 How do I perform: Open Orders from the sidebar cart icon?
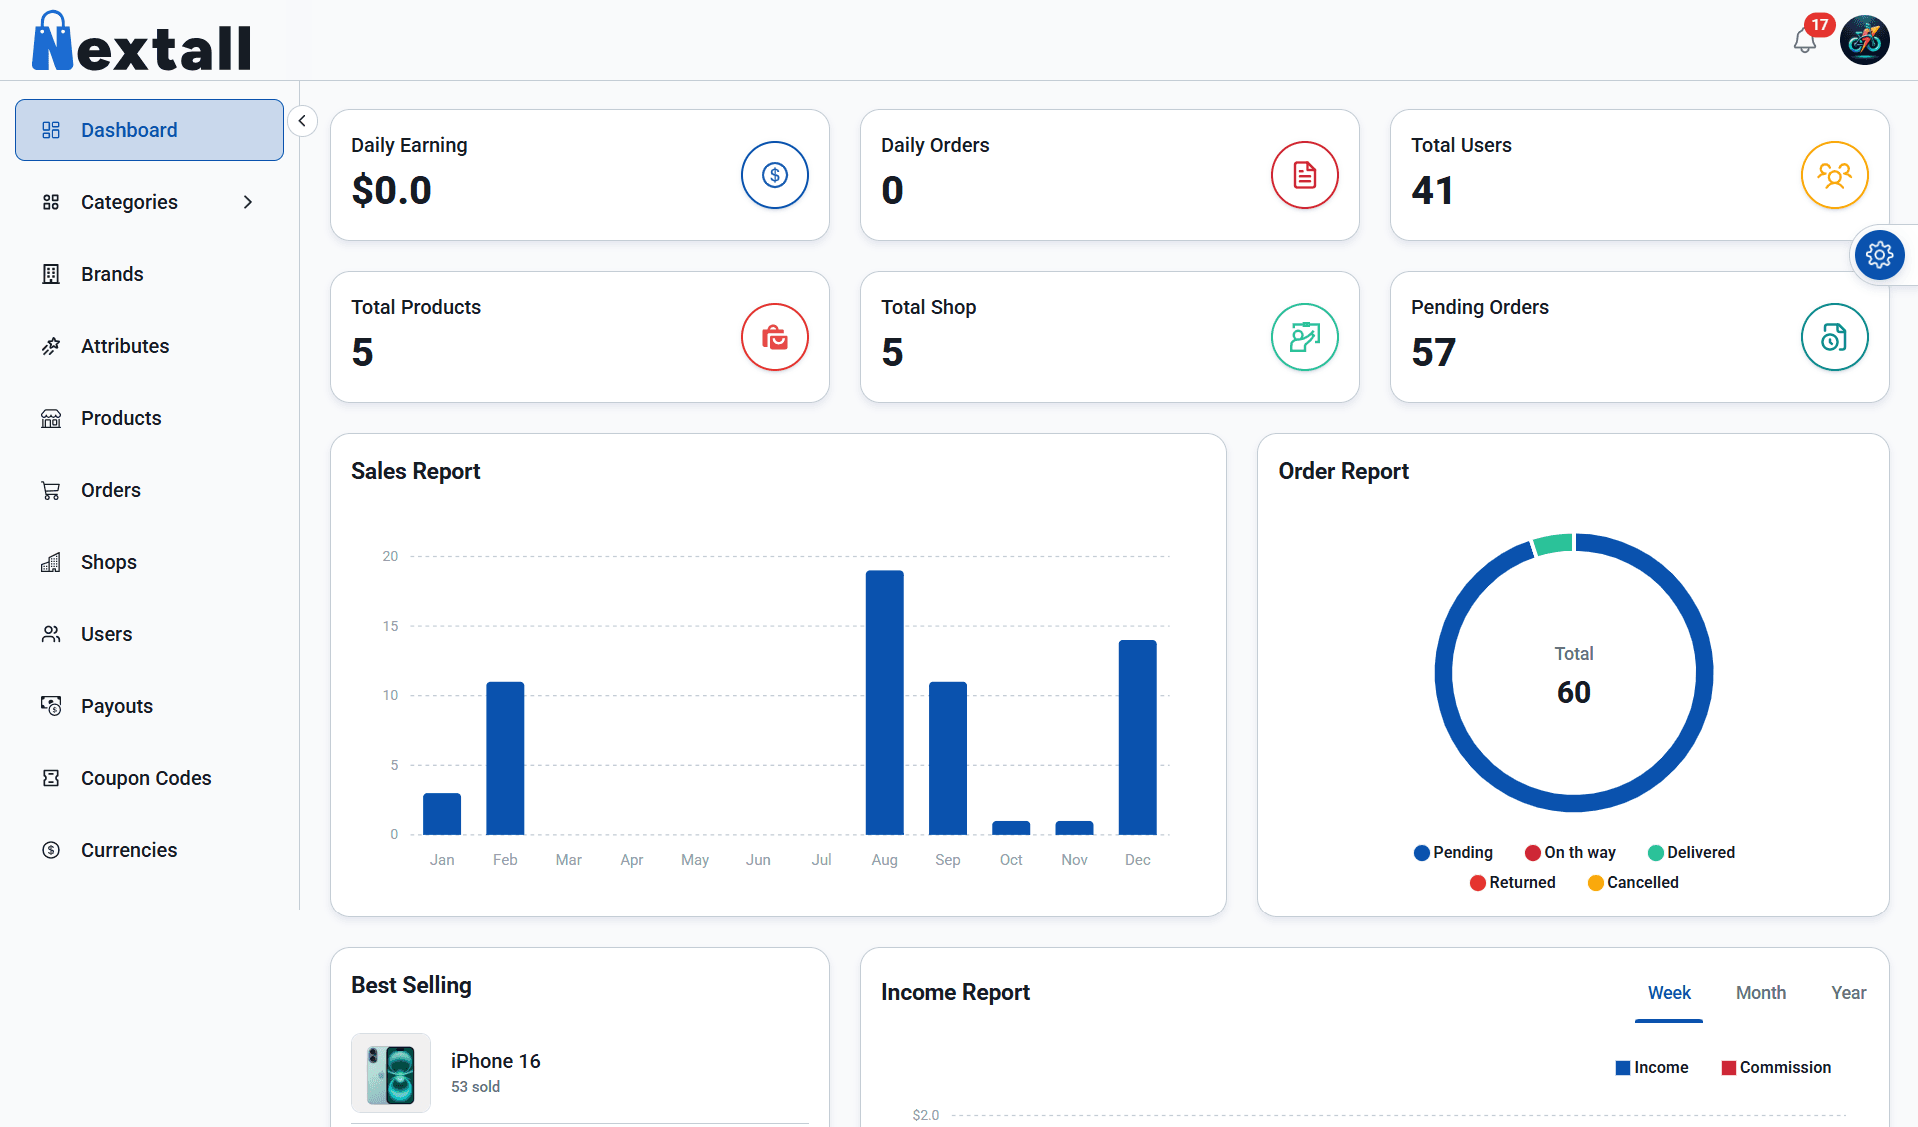click(51, 490)
